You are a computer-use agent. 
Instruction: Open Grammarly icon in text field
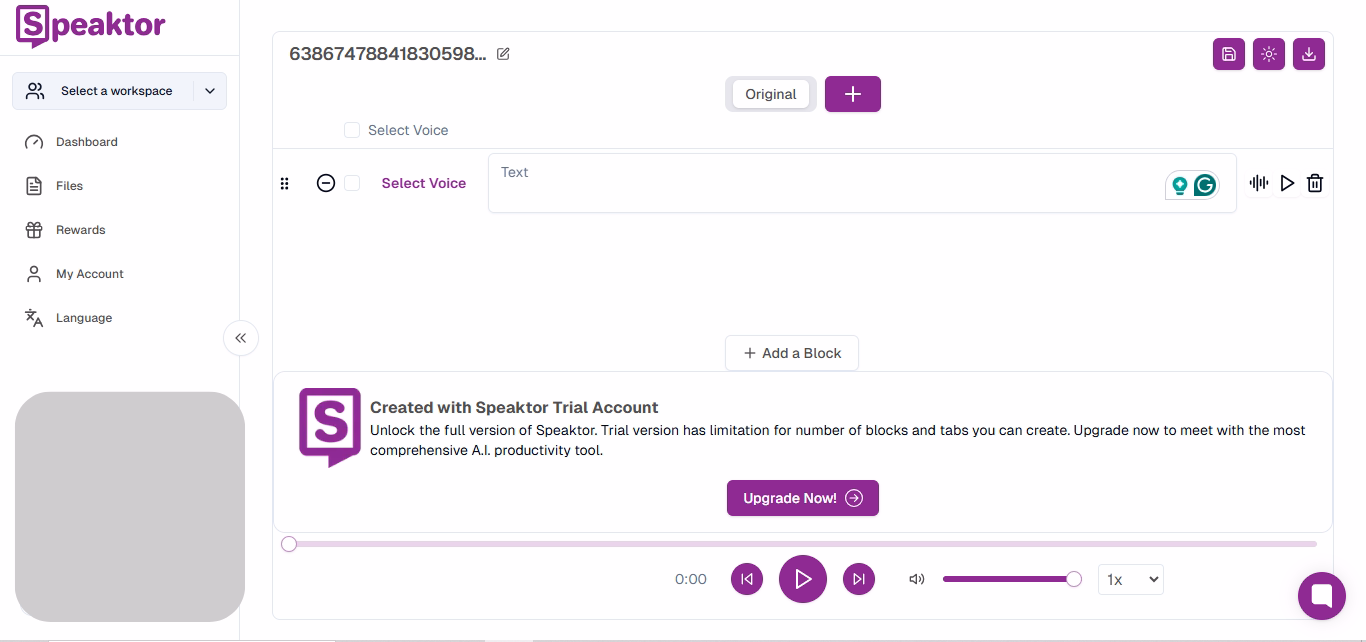click(1205, 185)
